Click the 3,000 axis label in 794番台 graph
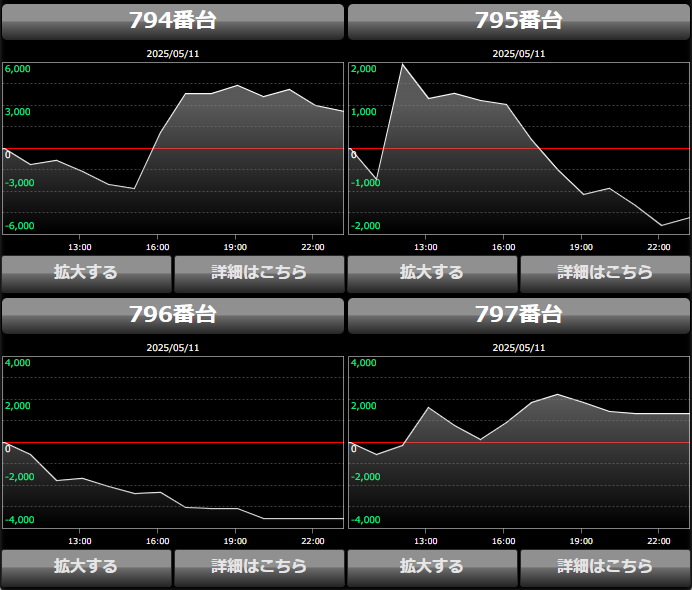The width and height of the screenshot is (692, 590). point(18,112)
